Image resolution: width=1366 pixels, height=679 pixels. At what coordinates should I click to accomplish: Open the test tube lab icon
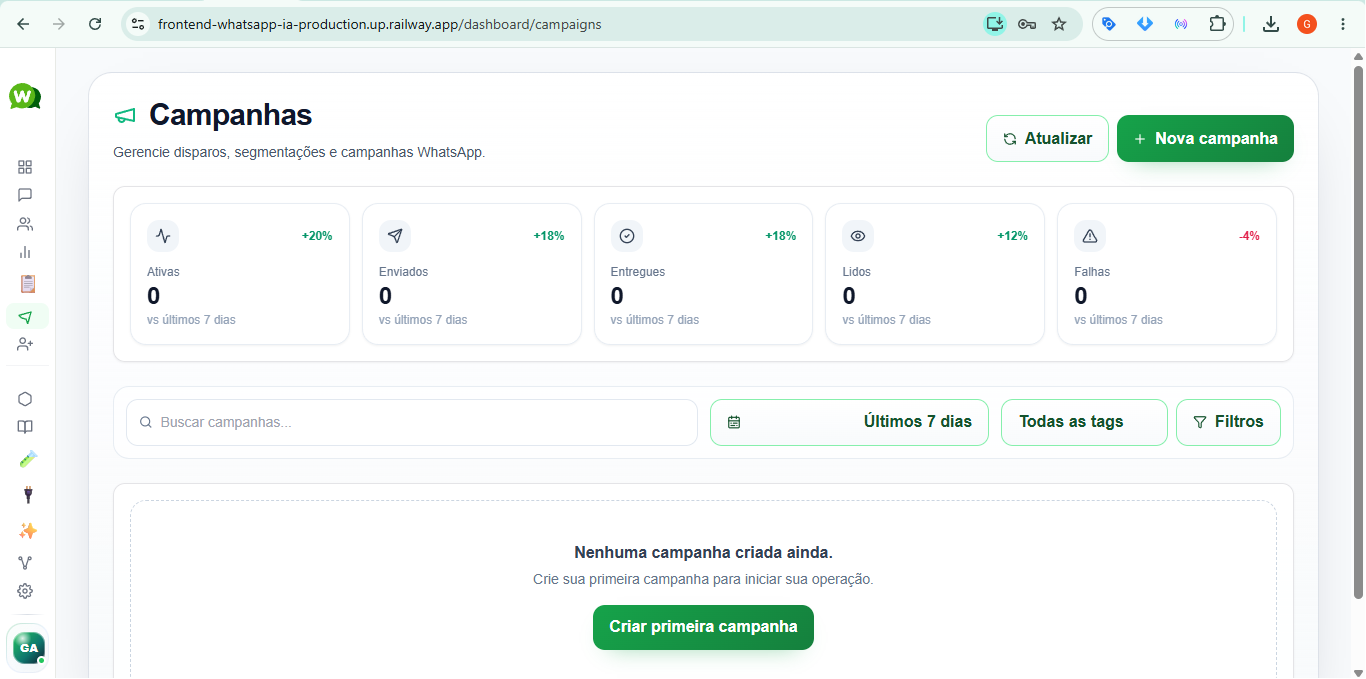27,459
